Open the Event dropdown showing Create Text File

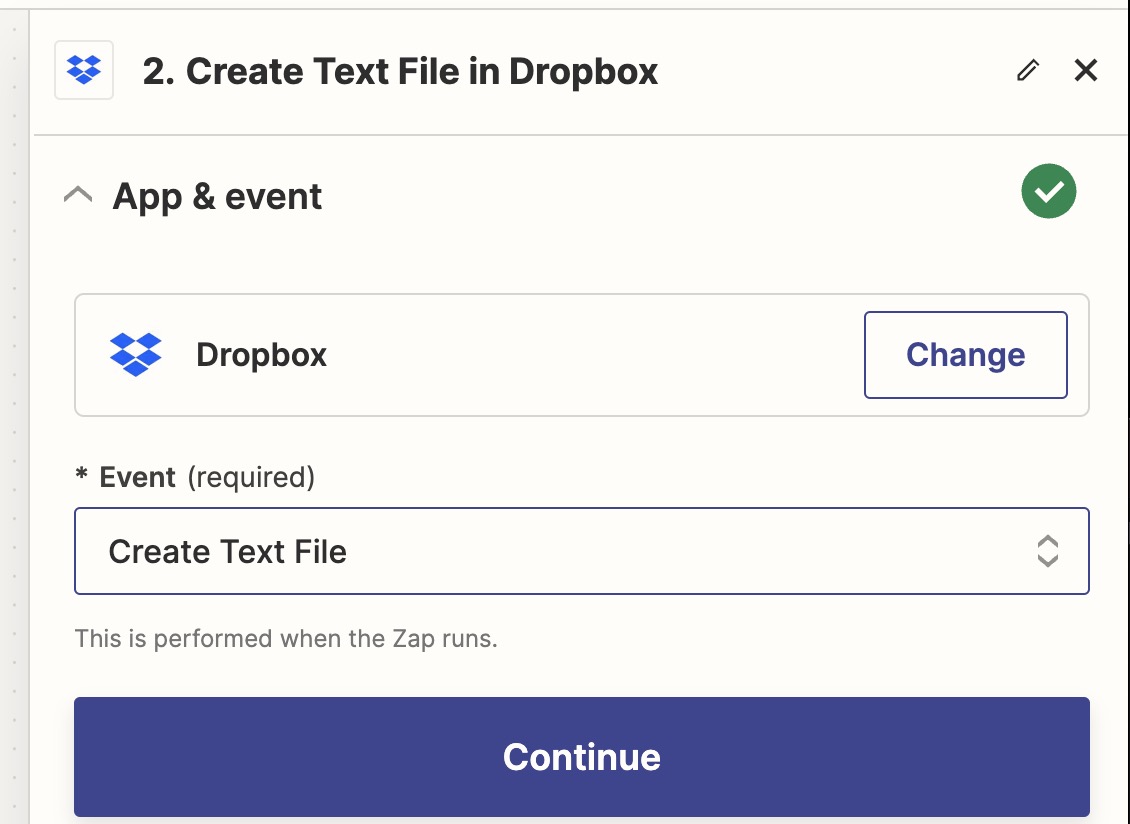click(582, 551)
